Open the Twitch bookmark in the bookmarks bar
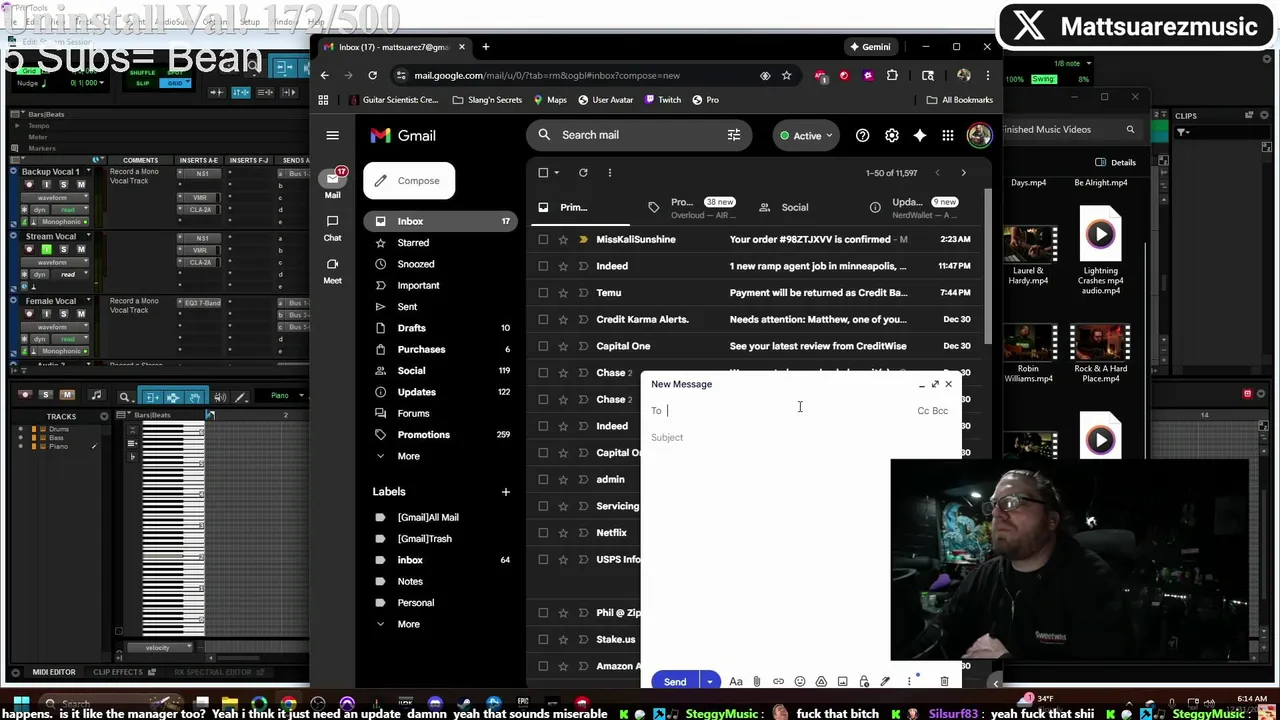 (660, 100)
